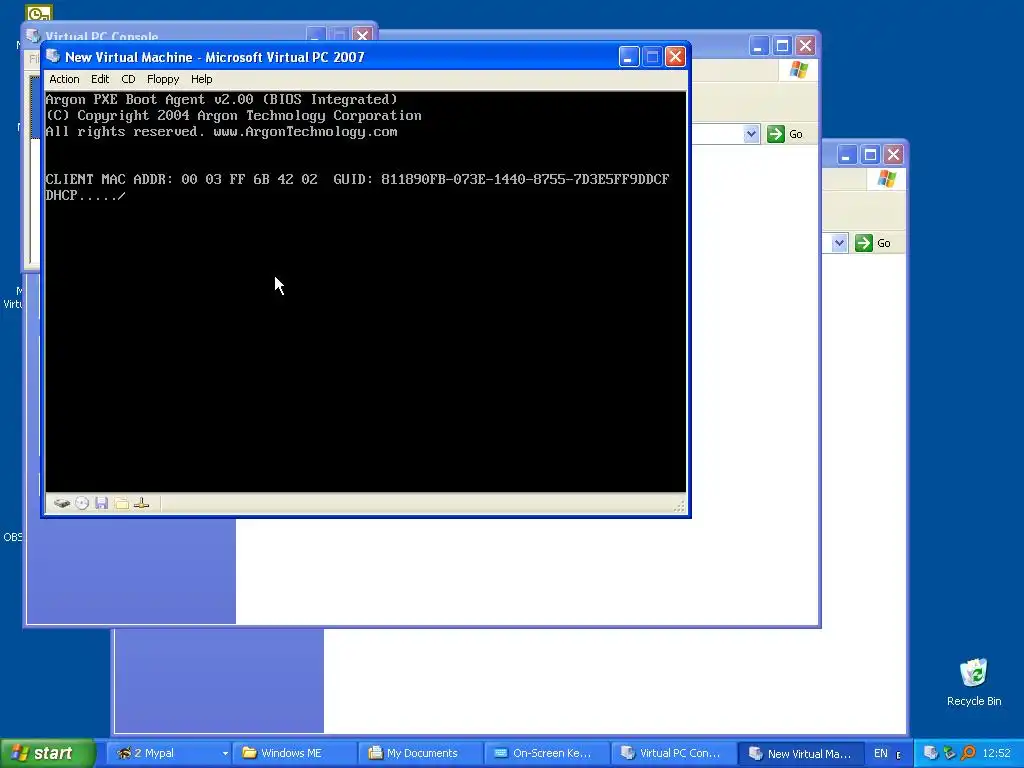Click the 12:52 system clock

click(996, 753)
